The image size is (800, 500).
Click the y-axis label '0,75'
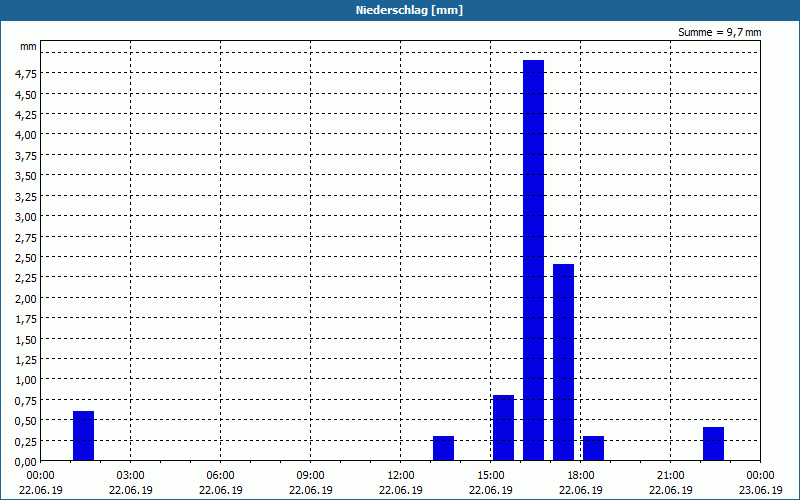26,401
